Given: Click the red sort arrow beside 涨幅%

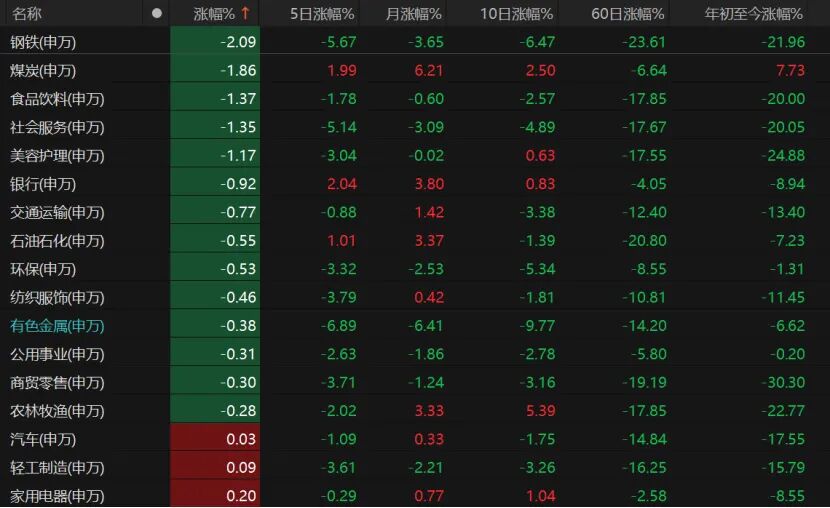Looking at the screenshot, I should (245, 13).
